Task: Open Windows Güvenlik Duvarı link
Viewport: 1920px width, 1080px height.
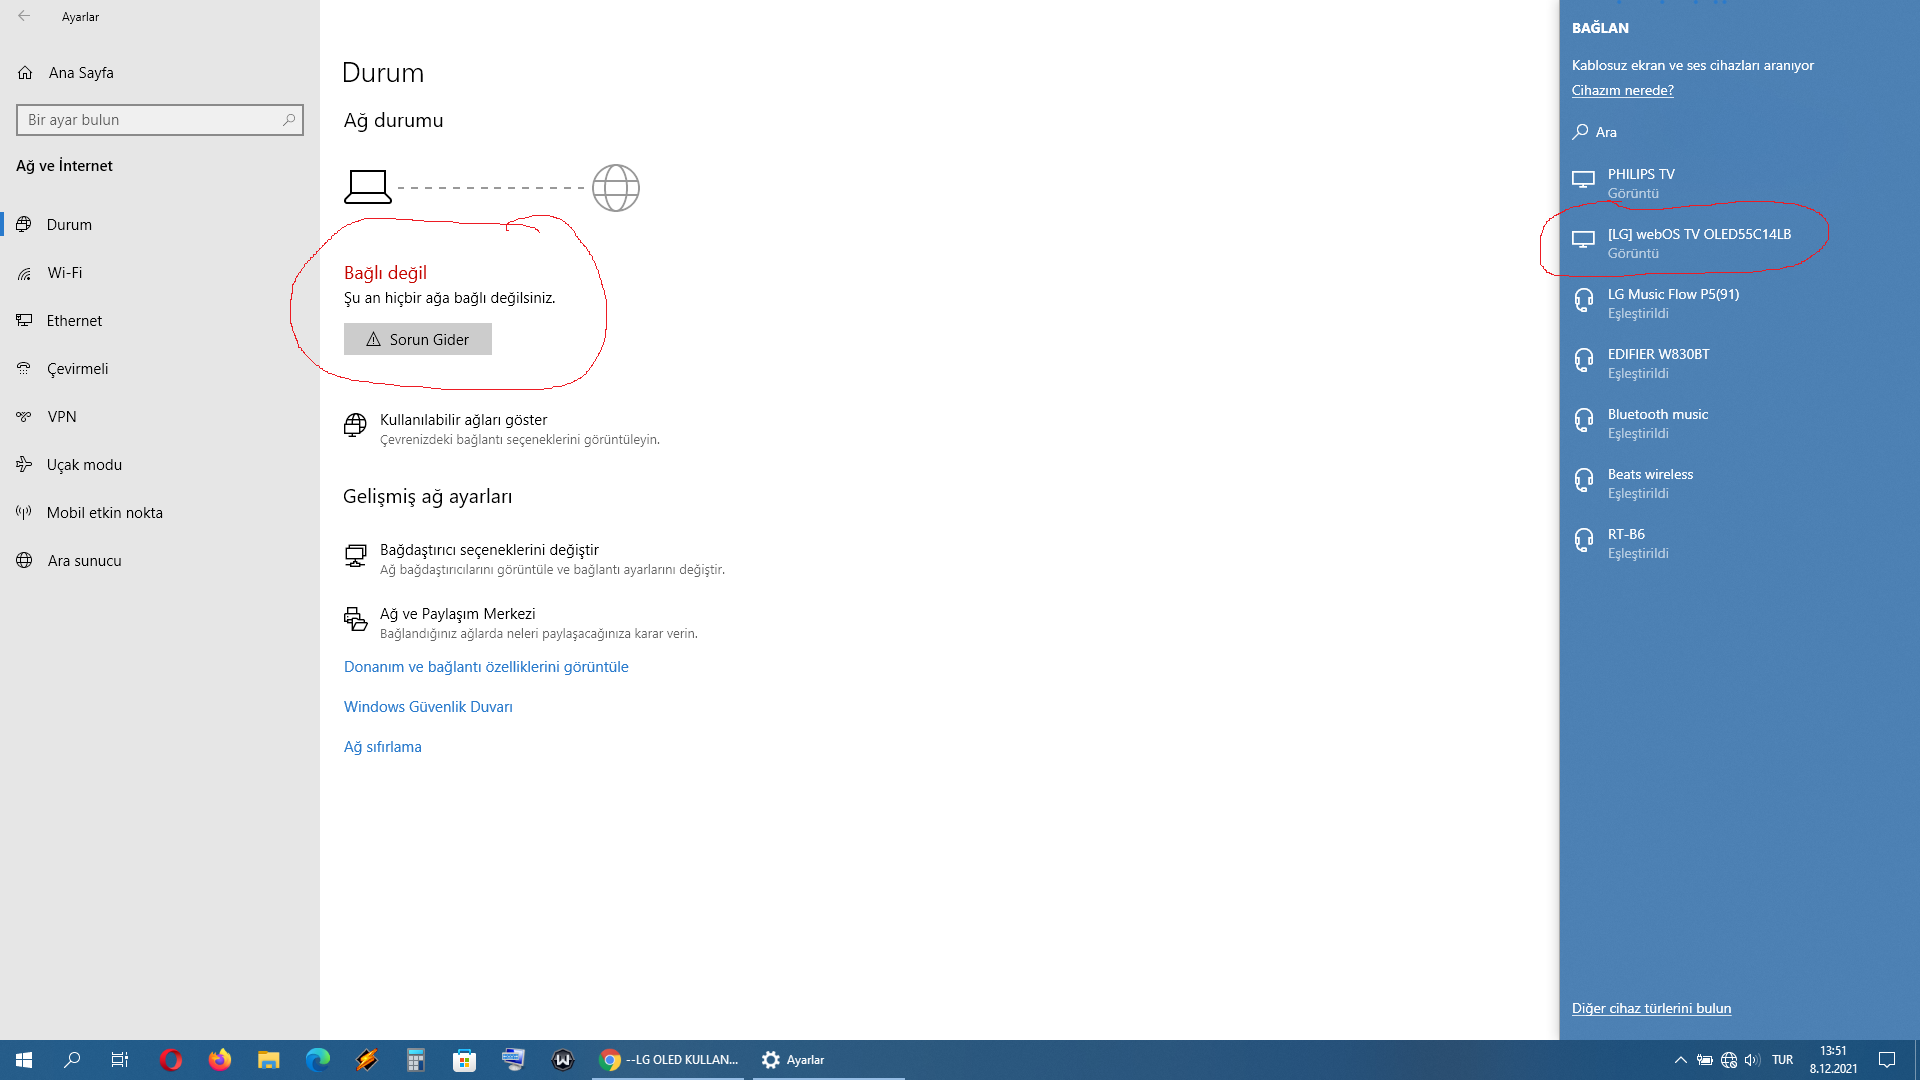Action: coord(428,707)
